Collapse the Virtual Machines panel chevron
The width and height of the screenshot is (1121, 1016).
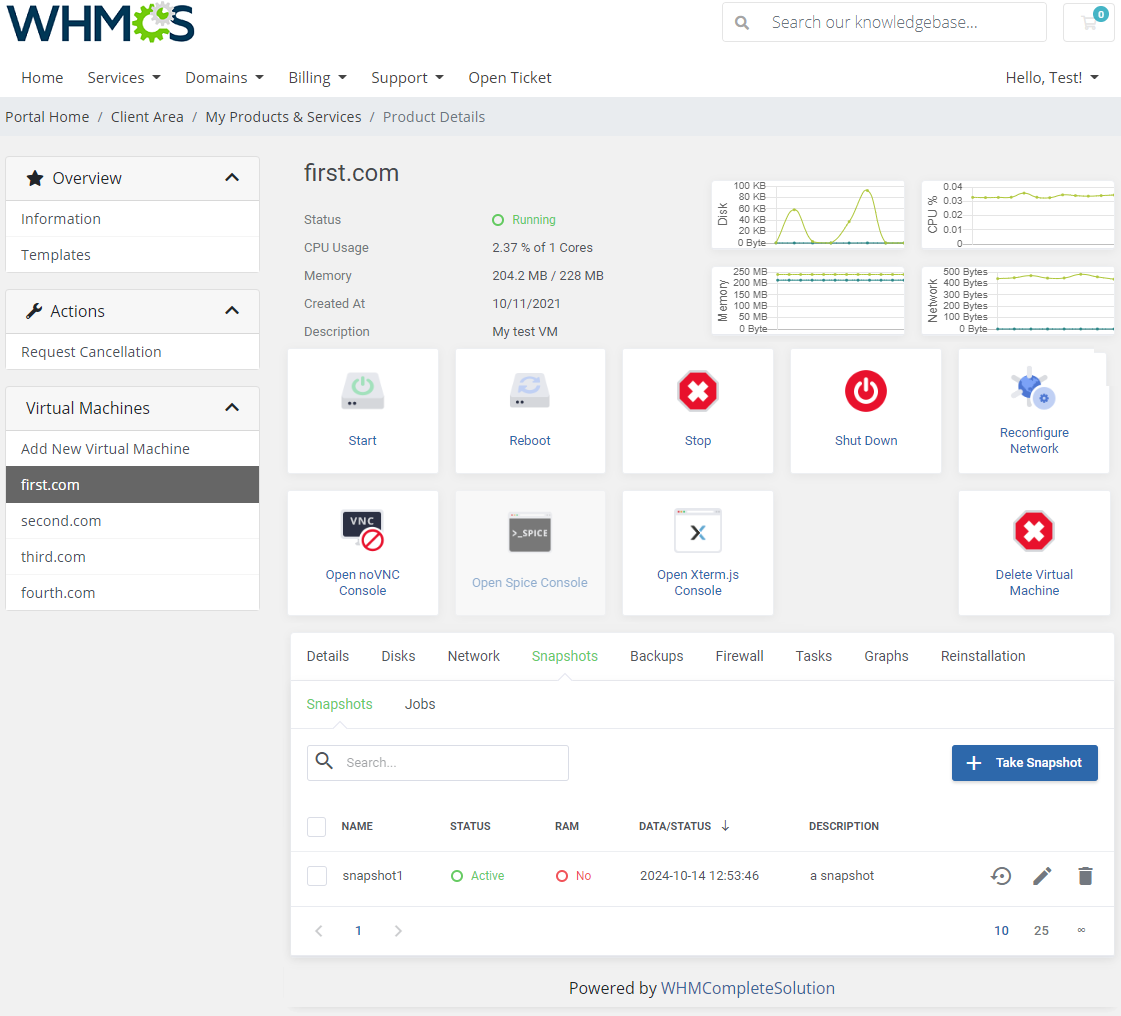click(x=232, y=408)
